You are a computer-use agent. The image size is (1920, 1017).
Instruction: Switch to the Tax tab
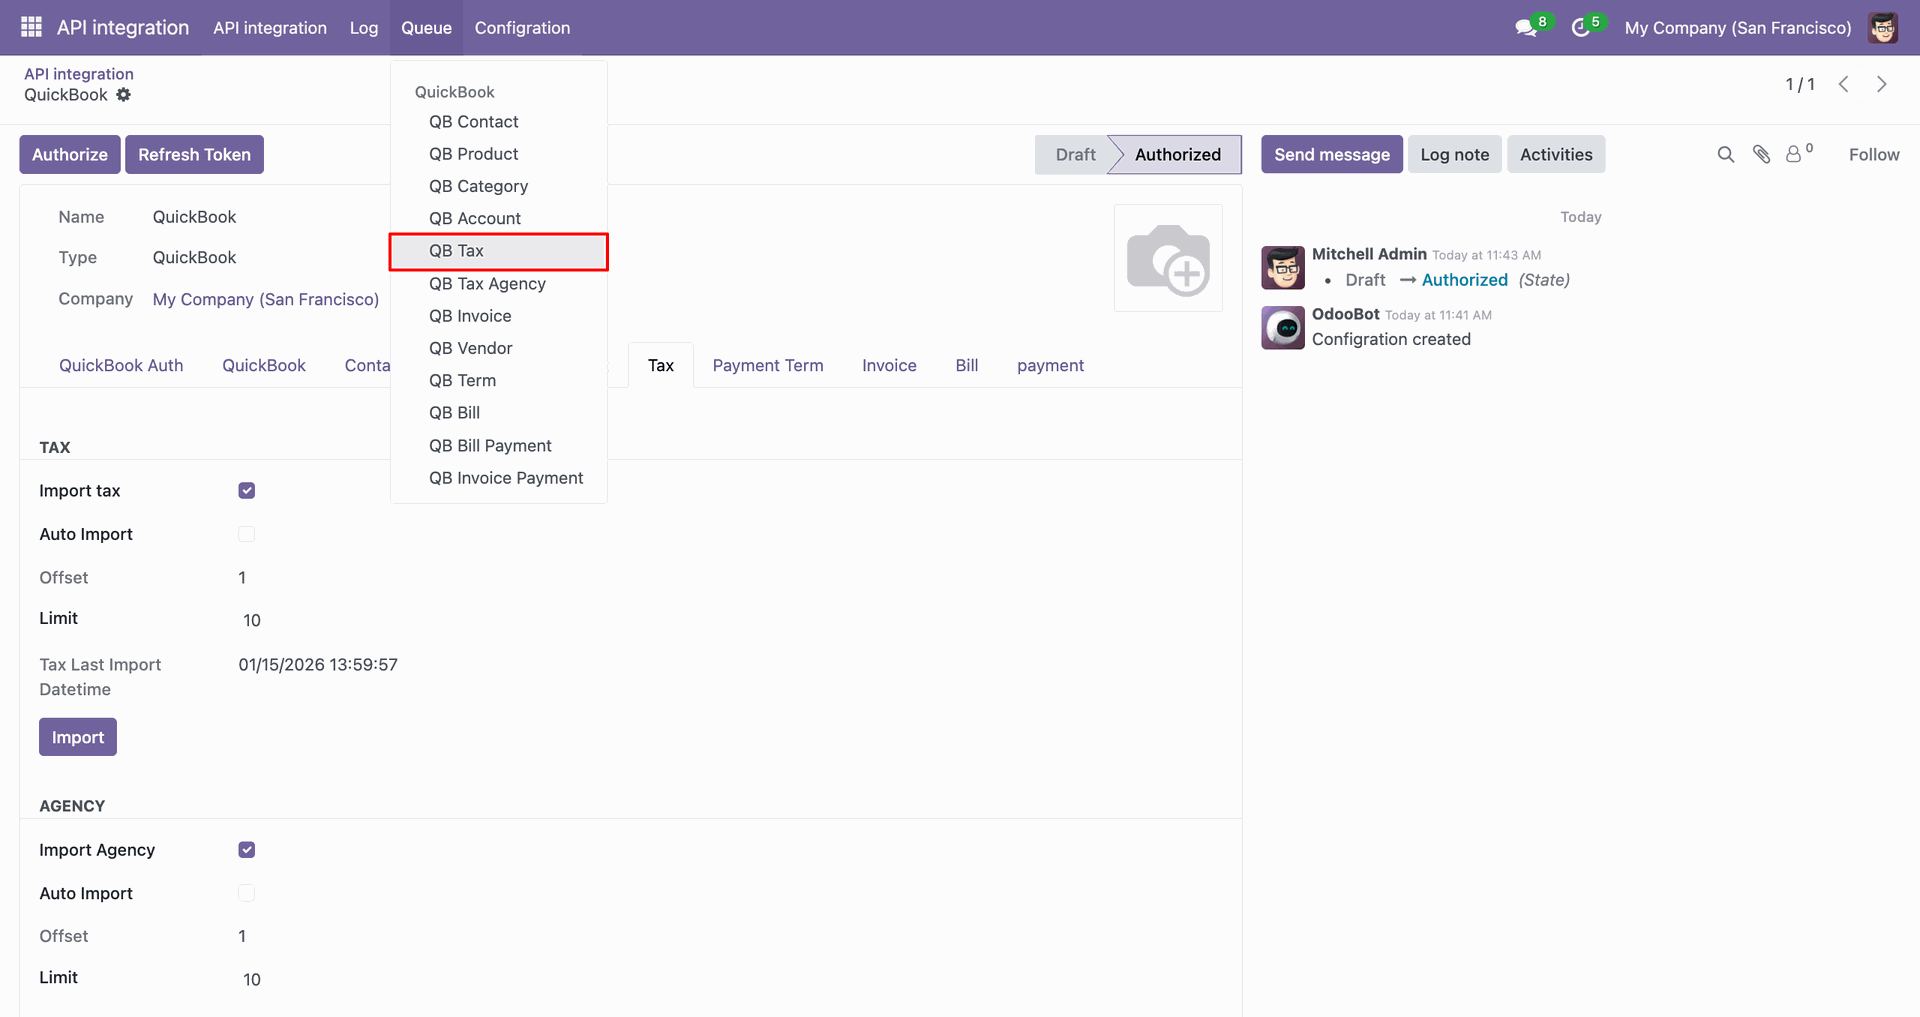point(661,365)
